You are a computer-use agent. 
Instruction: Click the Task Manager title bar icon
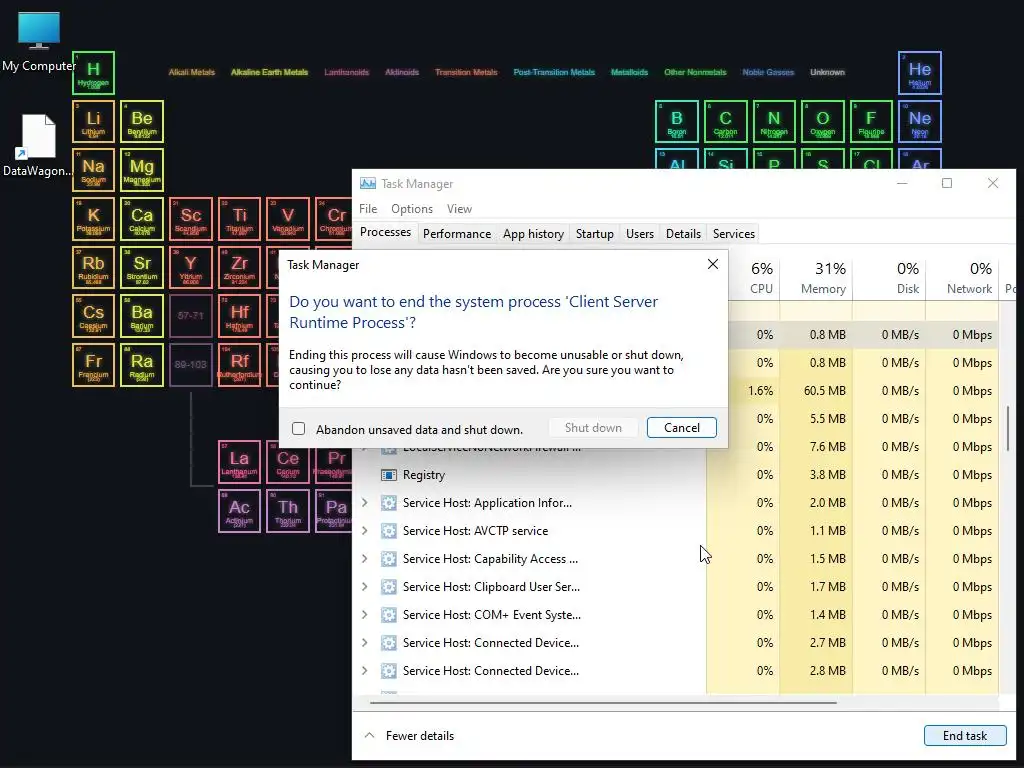pos(368,184)
